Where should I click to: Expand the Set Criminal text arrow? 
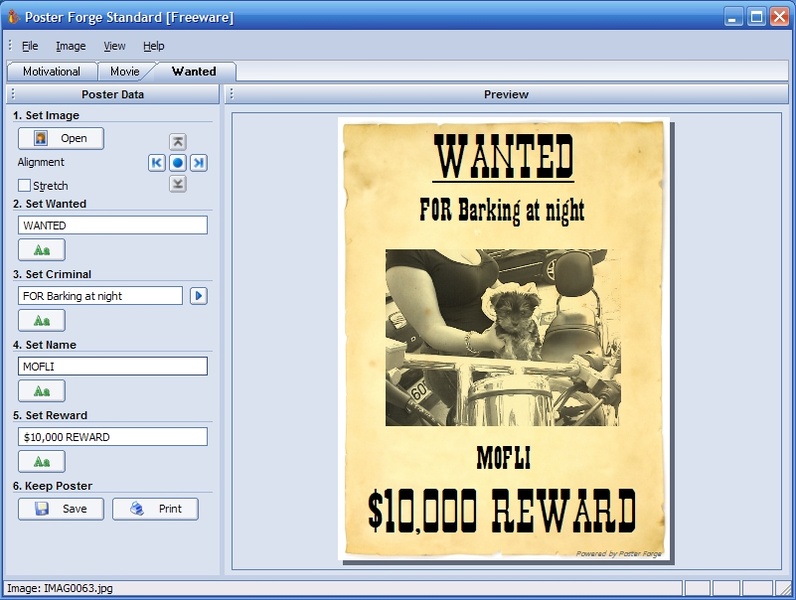(198, 296)
